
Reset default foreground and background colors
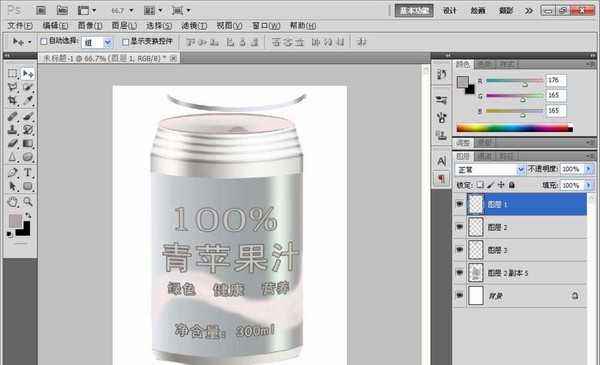[10, 234]
